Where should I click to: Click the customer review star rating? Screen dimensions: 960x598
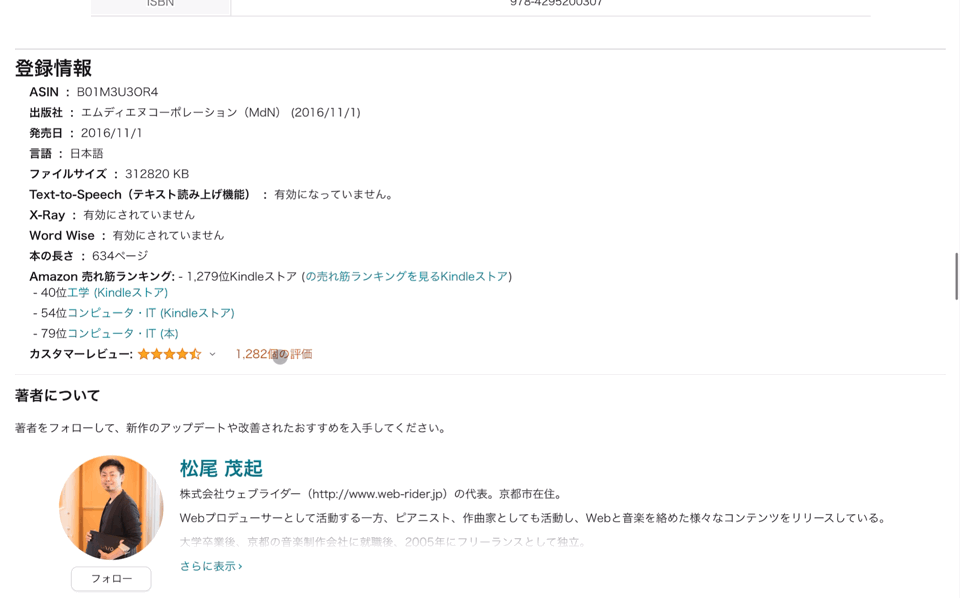(x=170, y=354)
